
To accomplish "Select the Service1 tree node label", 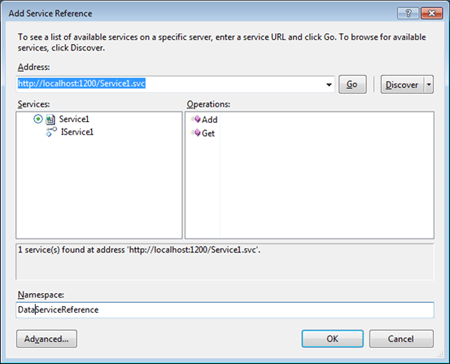I will (x=74, y=119).
